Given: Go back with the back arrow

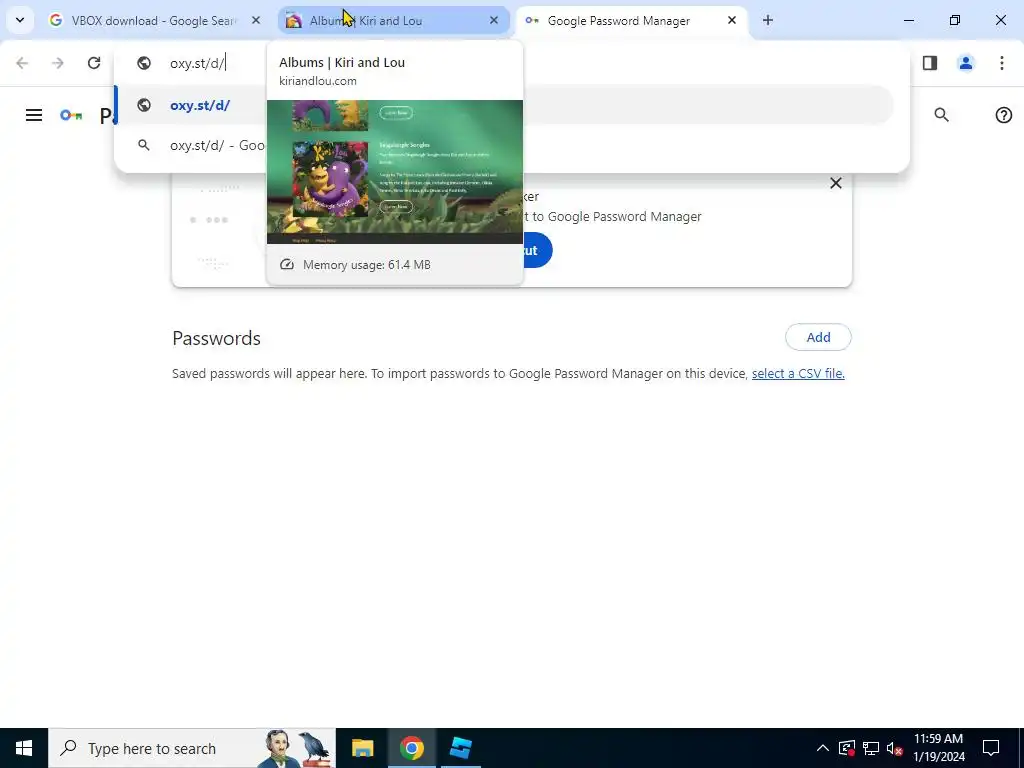Looking at the screenshot, I should (22, 63).
